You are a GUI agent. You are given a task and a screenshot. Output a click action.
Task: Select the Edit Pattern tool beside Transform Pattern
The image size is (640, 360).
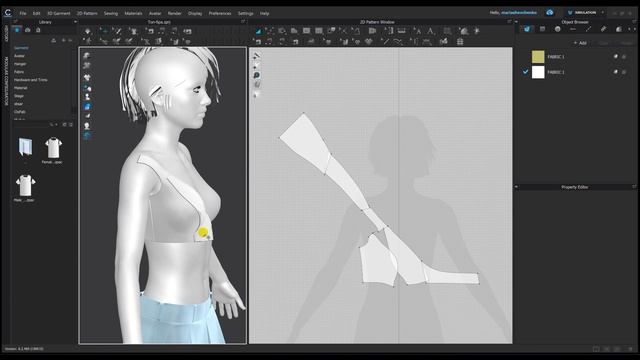coord(270,31)
